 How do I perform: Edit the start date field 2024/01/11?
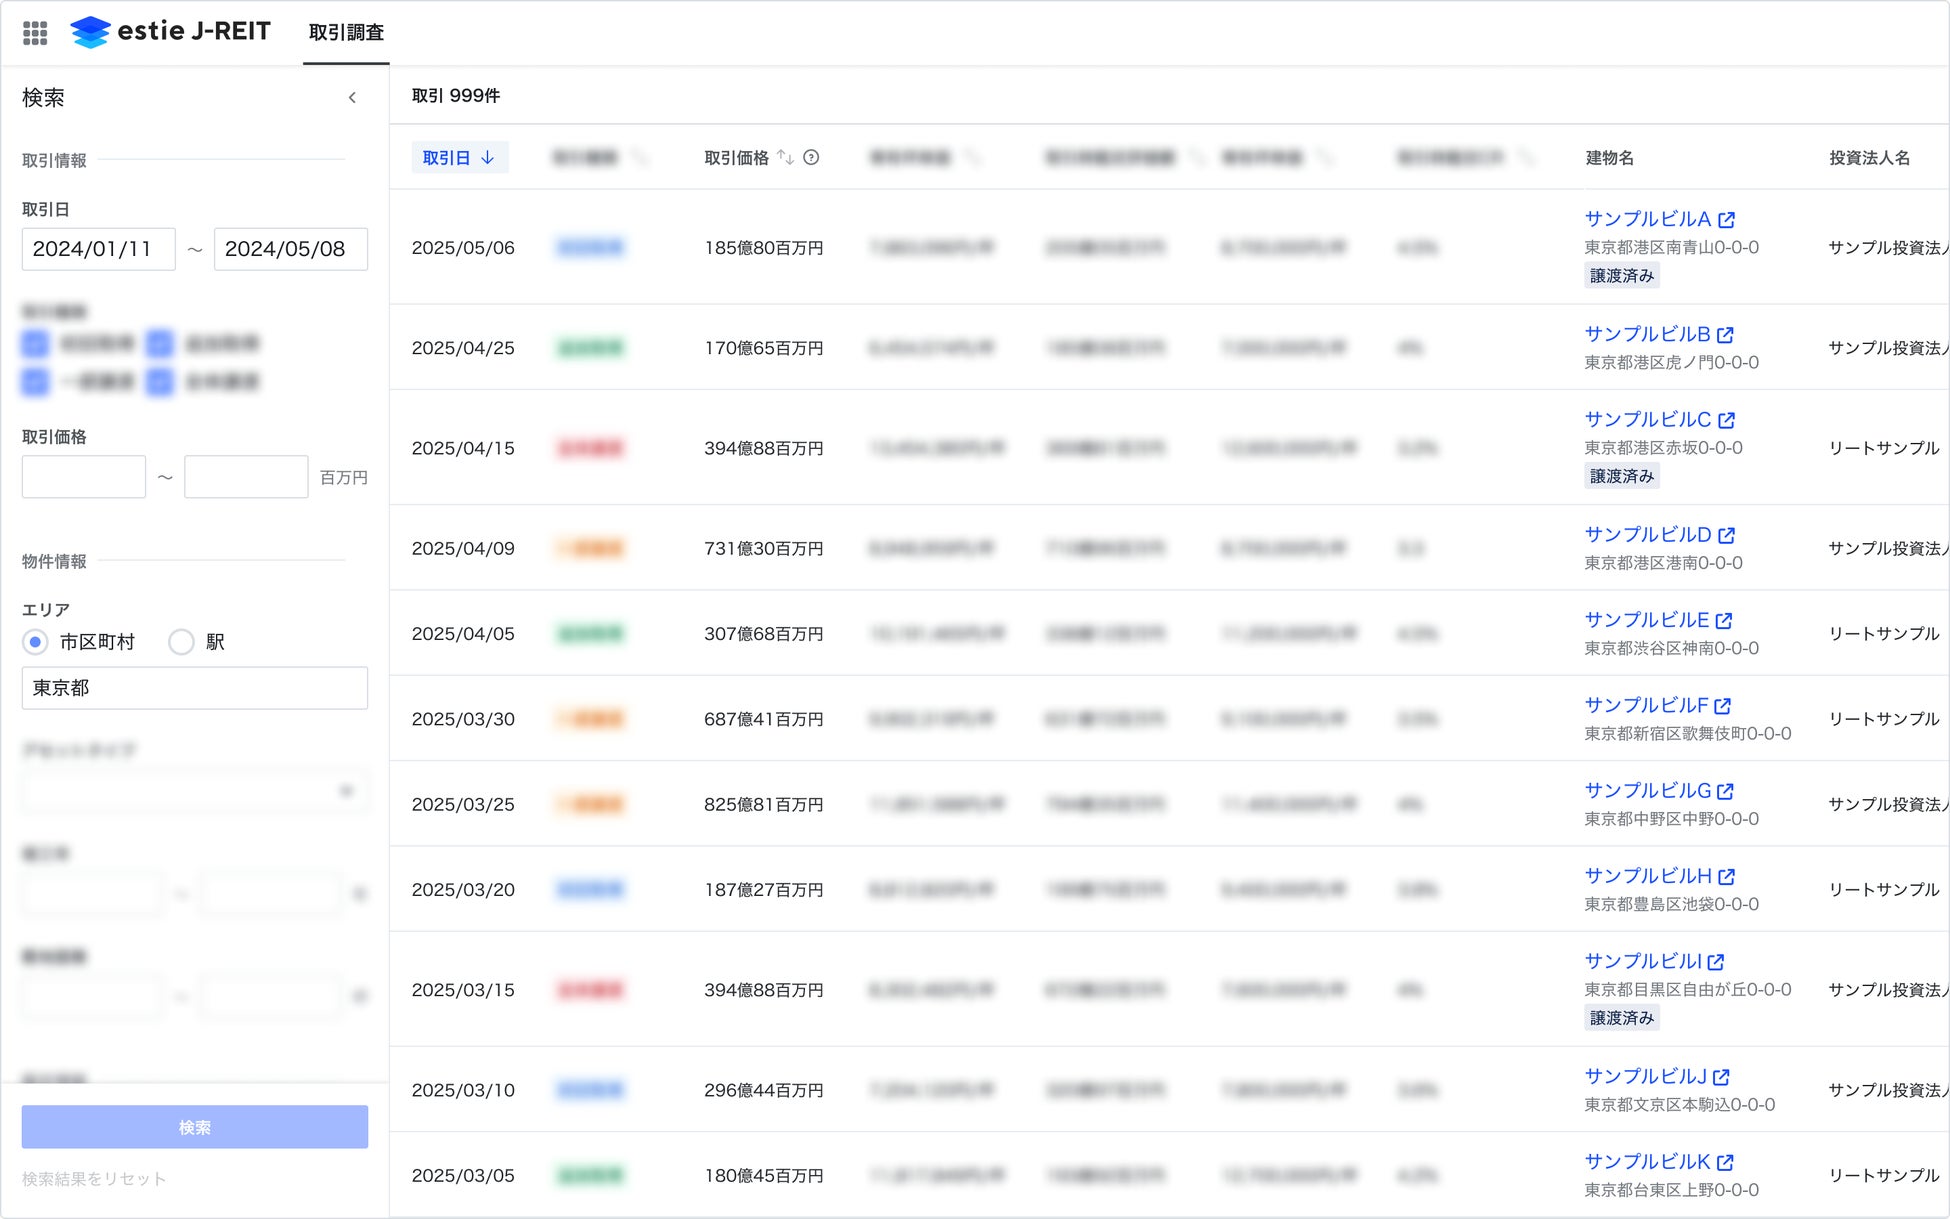coord(98,249)
